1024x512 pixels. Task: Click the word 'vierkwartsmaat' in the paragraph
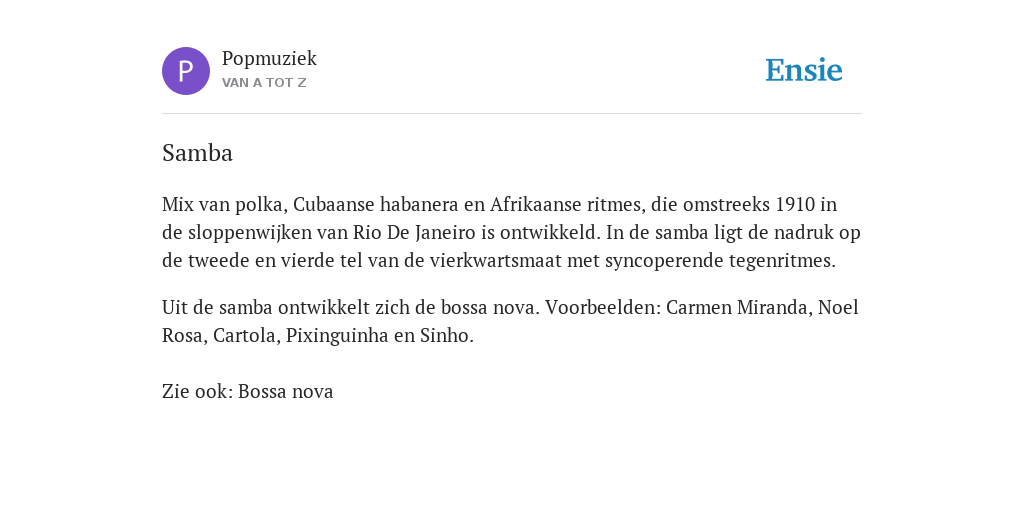[x=496, y=261]
